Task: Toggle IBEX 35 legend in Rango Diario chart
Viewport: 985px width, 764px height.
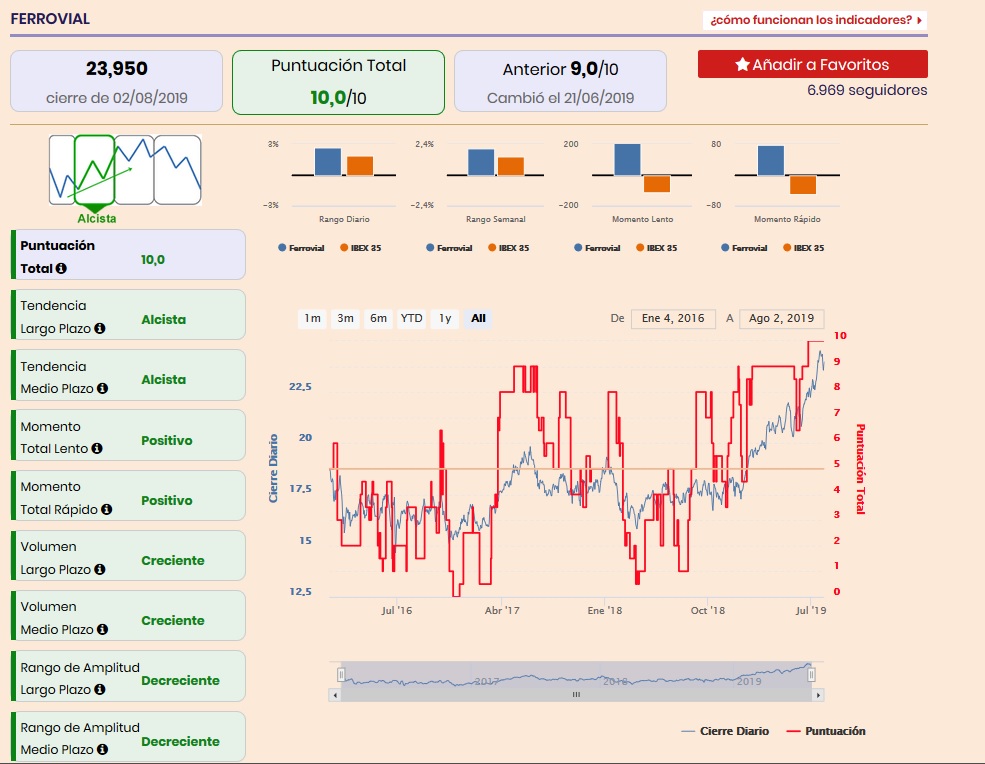Action: pos(361,248)
